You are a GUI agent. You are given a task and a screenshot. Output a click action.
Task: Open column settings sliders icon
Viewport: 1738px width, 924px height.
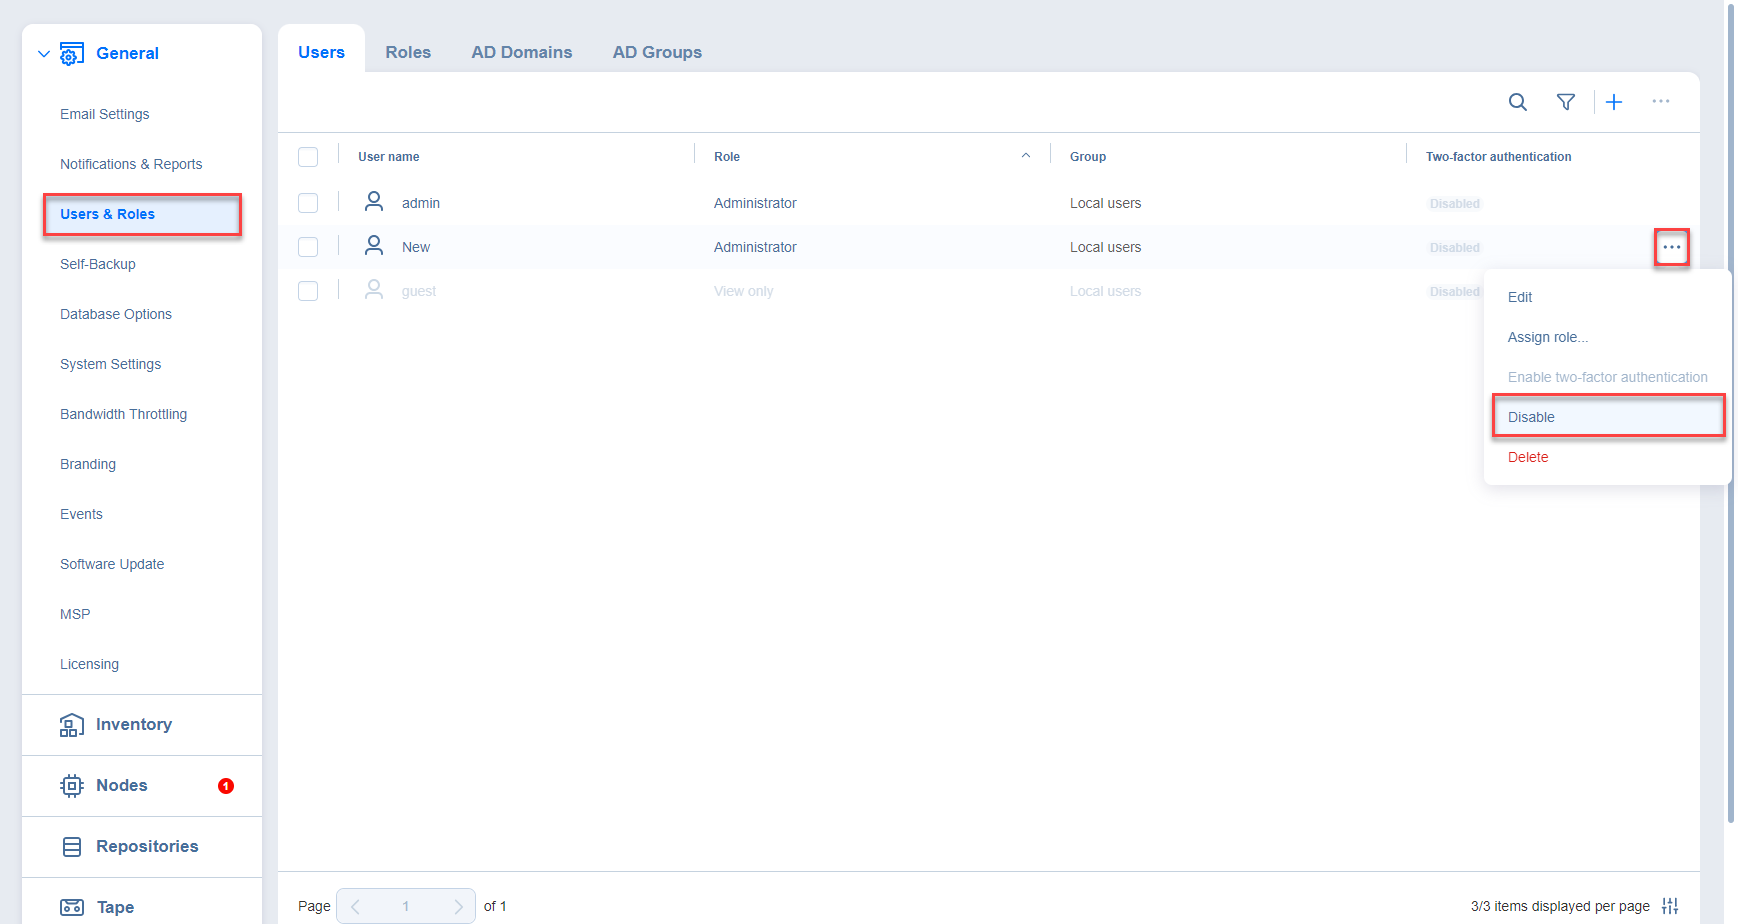click(x=1670, y=906)
